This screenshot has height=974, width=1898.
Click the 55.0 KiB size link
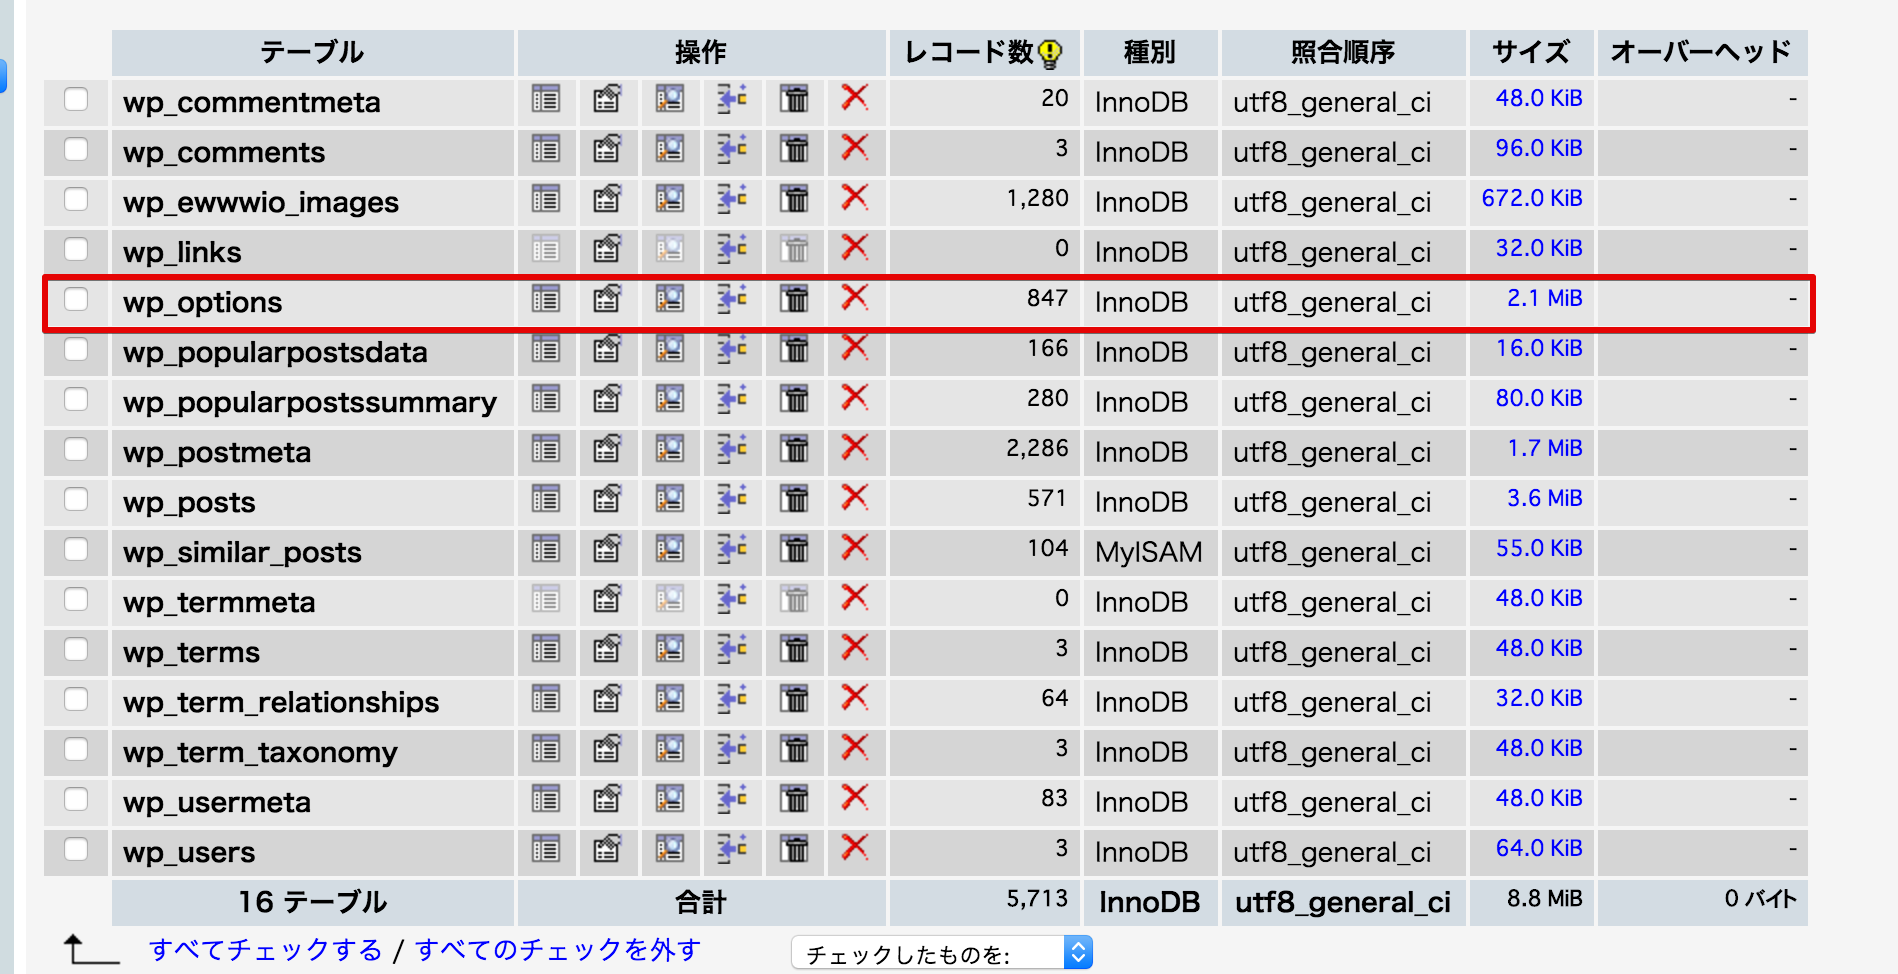pyautogui.click(x=1539, y=548)
